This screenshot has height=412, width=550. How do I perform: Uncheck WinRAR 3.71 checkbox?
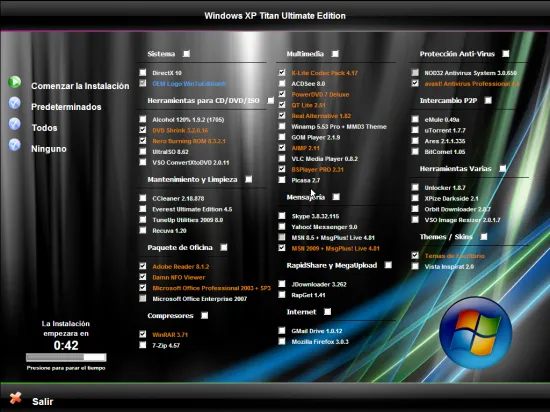pos(143,334)
